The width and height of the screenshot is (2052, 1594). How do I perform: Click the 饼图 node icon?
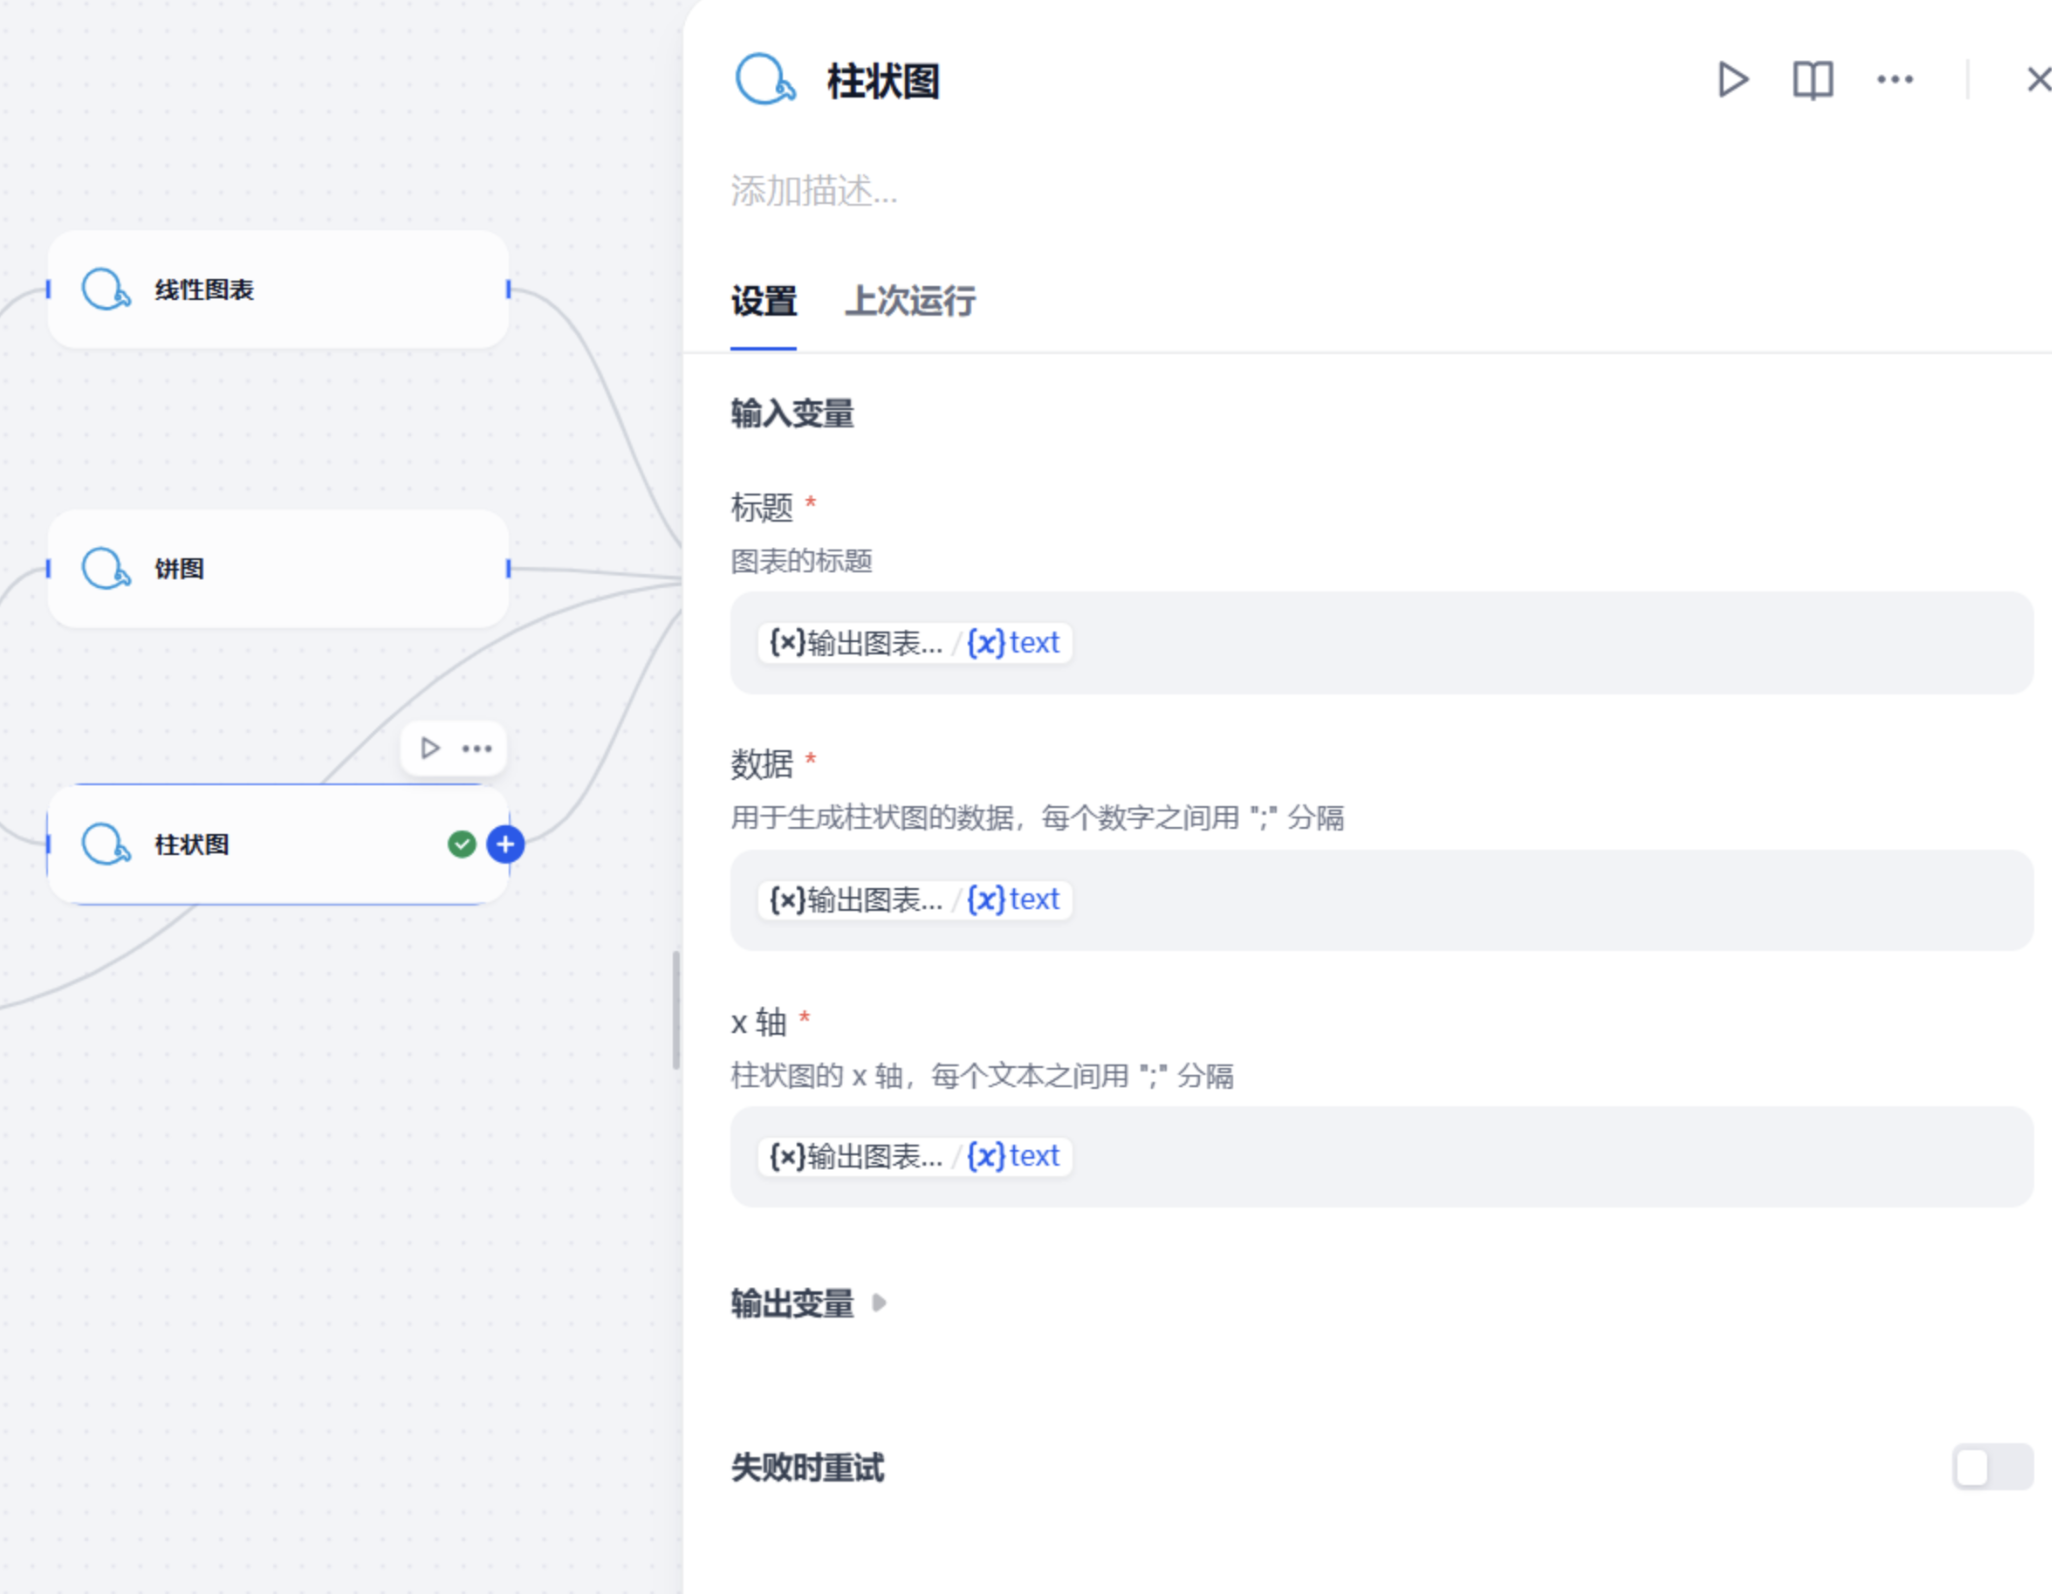point(106,569)
